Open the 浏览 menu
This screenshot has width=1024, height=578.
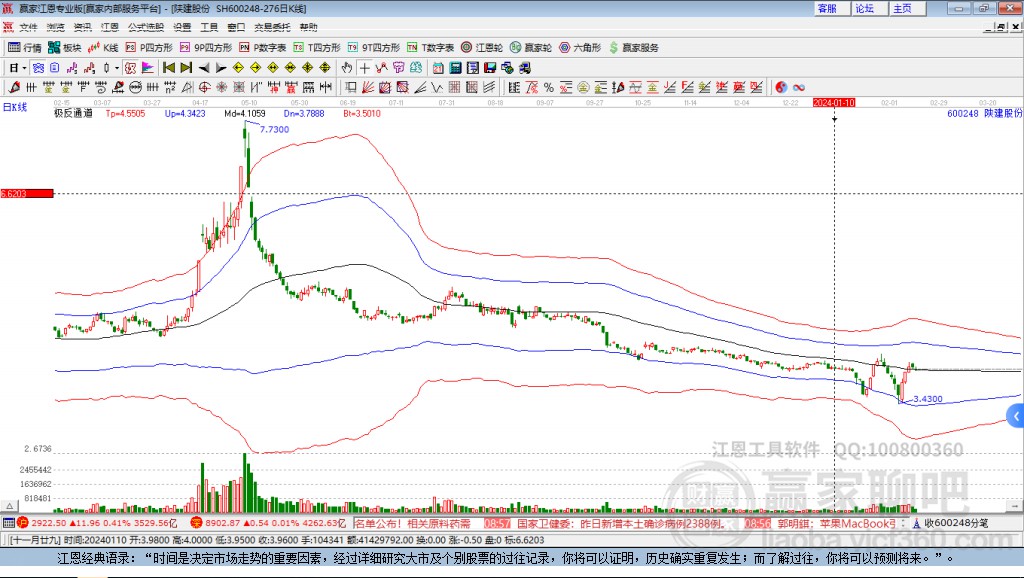click(56, 27)
